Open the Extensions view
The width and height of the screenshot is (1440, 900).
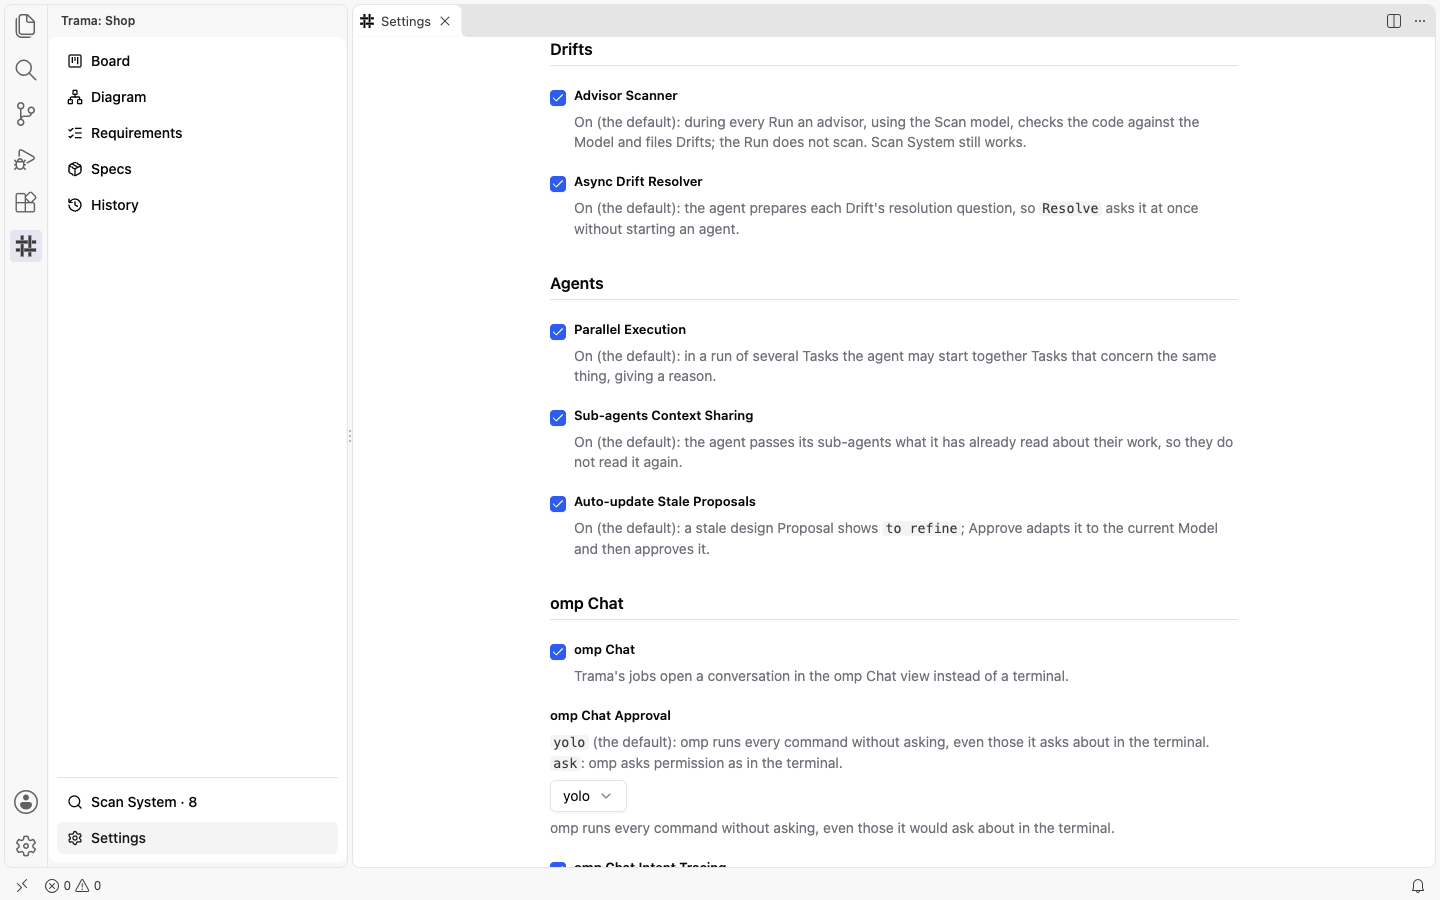point(26,202)
